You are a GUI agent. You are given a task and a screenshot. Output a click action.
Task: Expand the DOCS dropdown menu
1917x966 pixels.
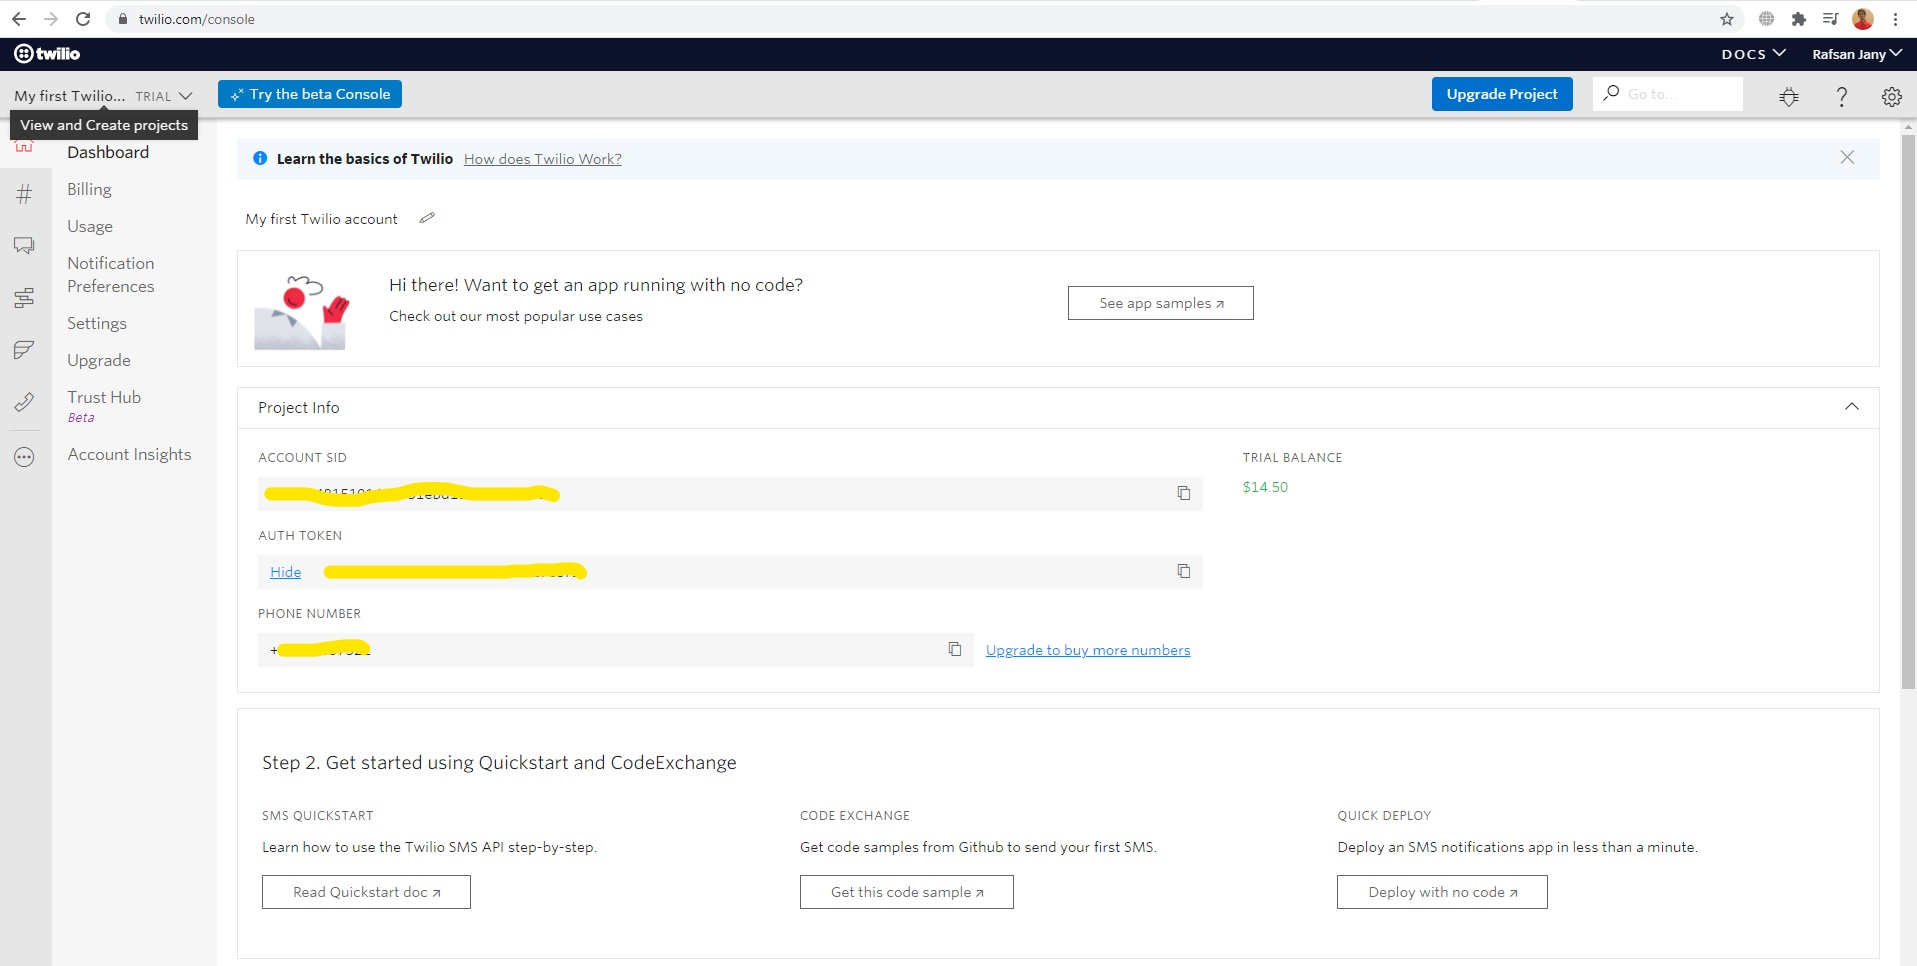point(1752,54)
